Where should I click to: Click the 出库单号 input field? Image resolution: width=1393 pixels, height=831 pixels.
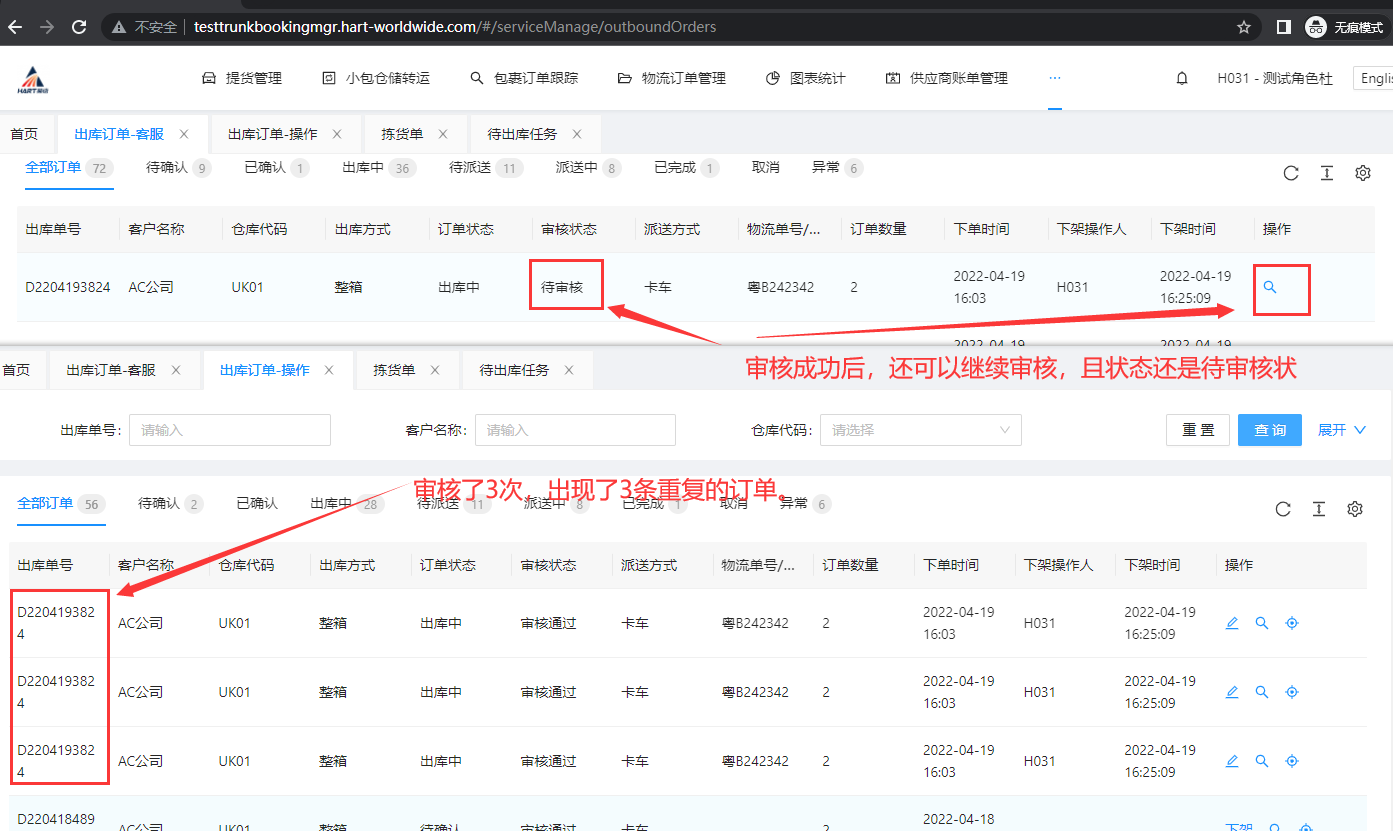point(230,430)
